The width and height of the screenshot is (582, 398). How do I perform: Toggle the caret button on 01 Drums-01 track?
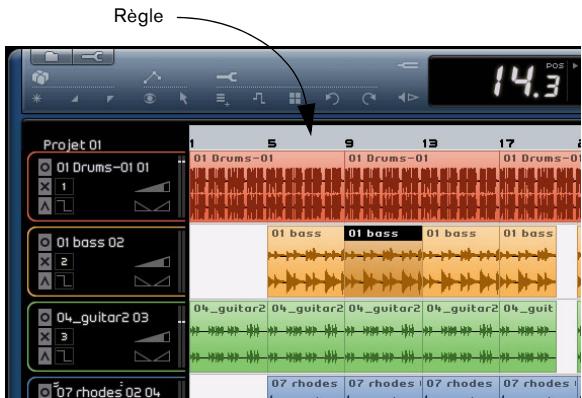45,206
